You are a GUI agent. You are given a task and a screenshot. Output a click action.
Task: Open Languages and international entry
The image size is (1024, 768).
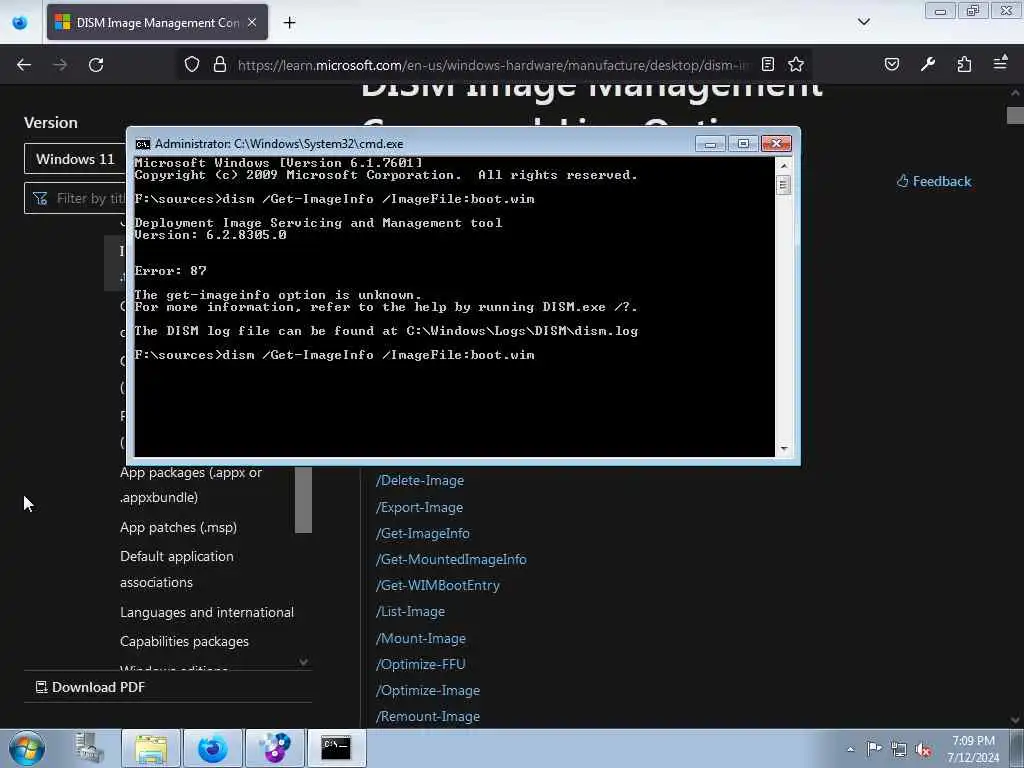tap(207, 612)
